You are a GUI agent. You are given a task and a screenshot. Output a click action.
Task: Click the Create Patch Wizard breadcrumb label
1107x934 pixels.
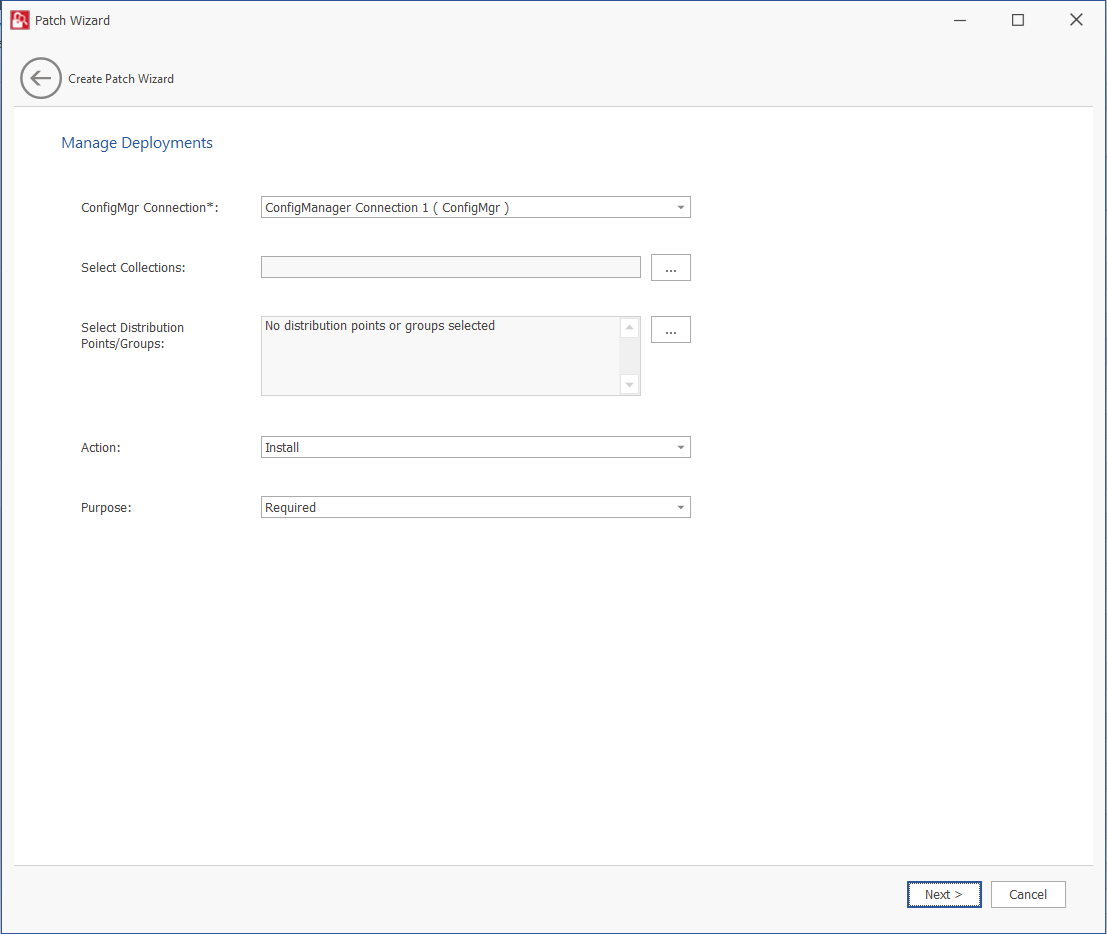point(121,79)
